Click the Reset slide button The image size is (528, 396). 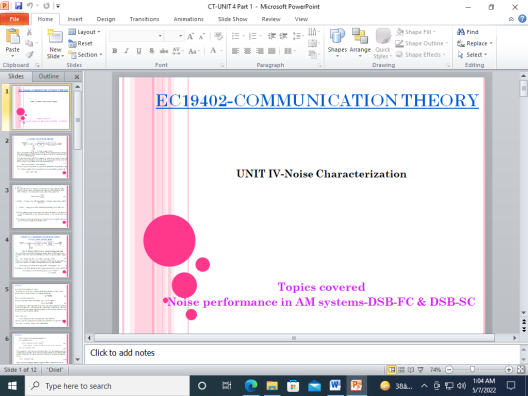tap(80, 43)
